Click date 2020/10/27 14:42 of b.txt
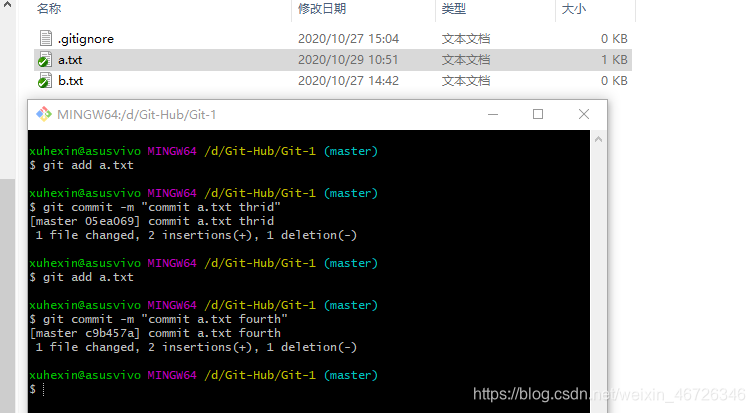Screen dimensions: 755x413 click(x=348, y=80)
